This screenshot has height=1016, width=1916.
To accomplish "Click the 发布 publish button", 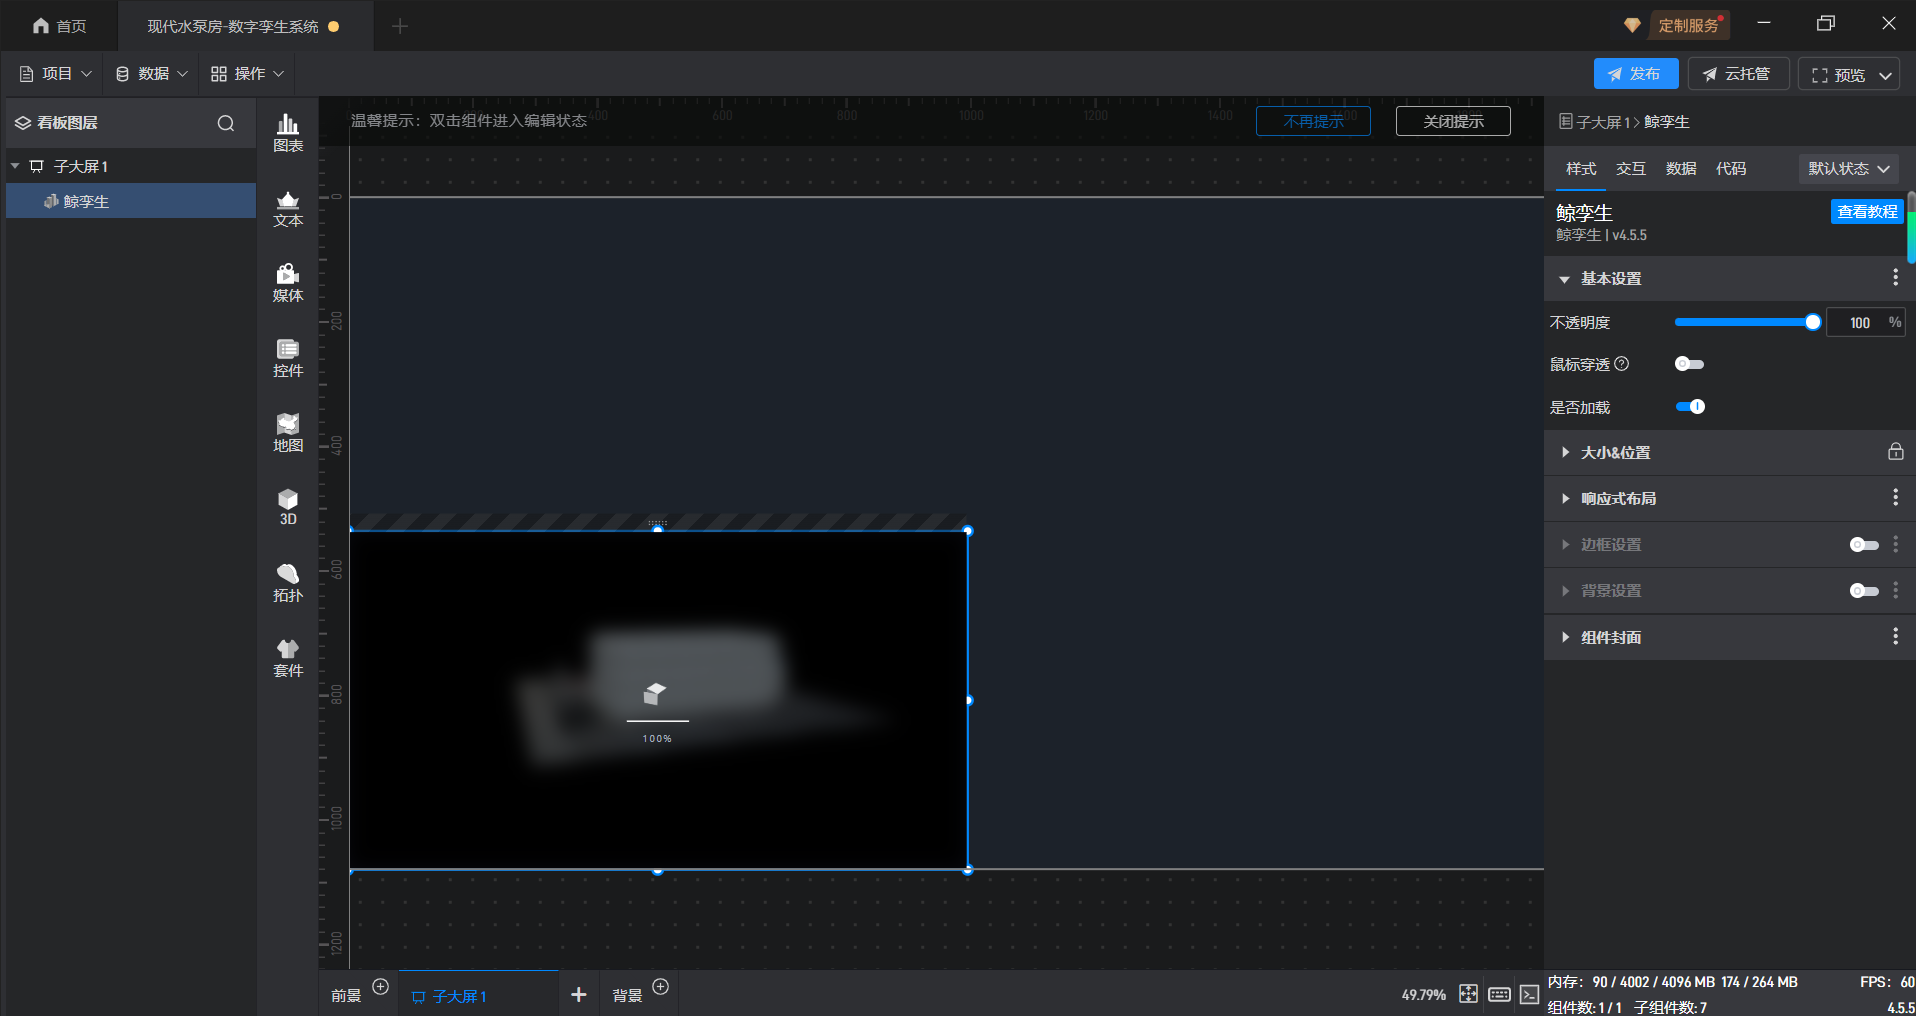I will point(1635,74).
